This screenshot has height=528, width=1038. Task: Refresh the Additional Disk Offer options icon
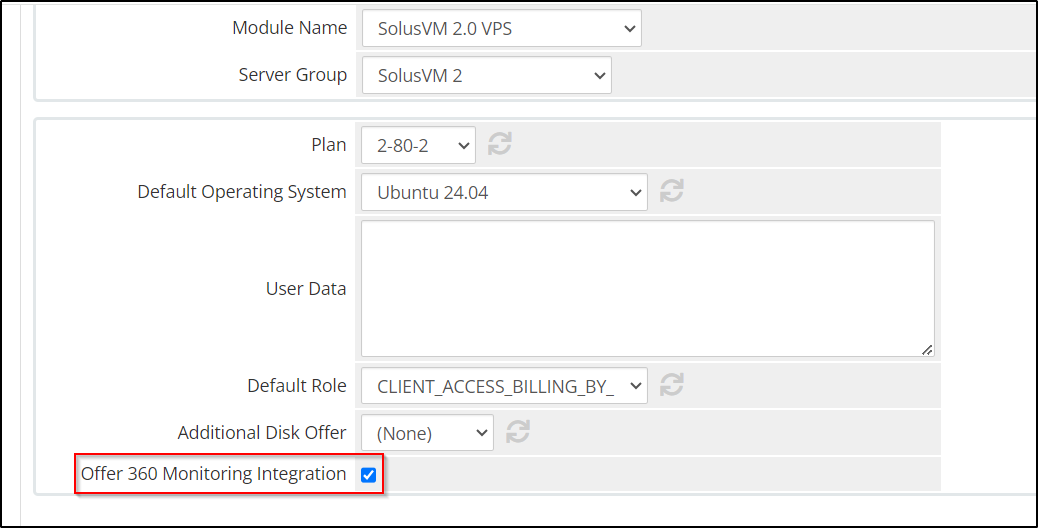[x=518, y=431]
